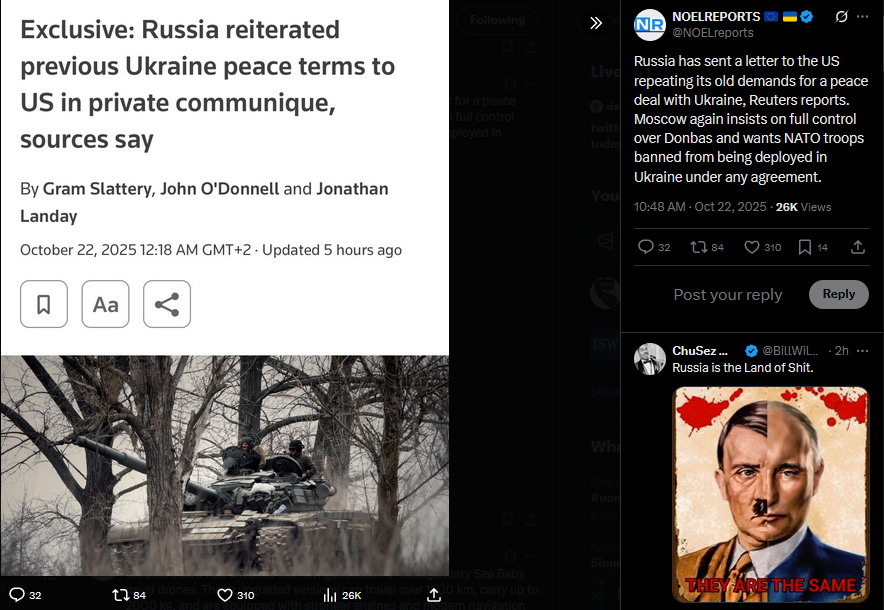
Task: Click the Grok icon beside NOELREPORTS name
Action: pos(841,17)
